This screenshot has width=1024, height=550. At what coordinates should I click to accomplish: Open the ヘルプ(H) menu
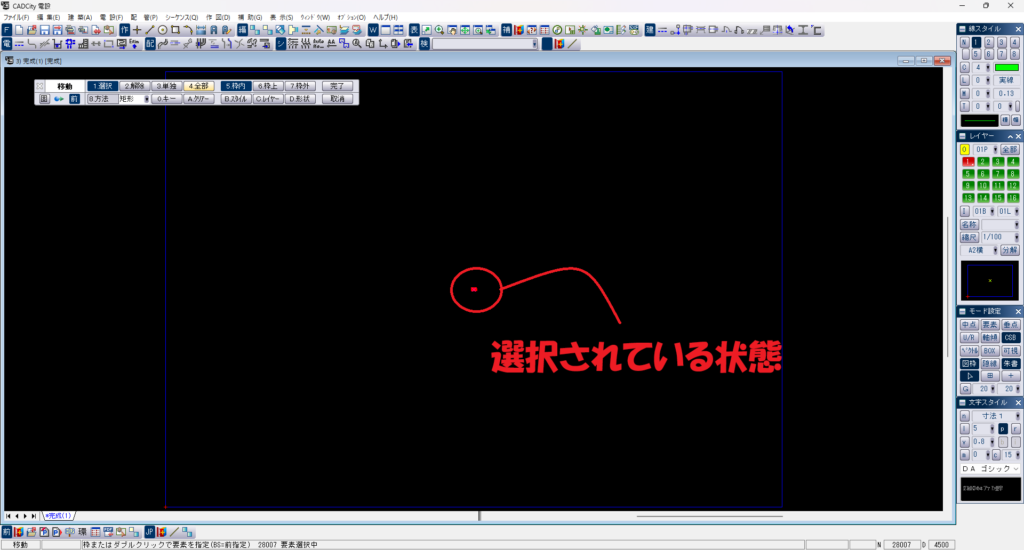[385, 18]
